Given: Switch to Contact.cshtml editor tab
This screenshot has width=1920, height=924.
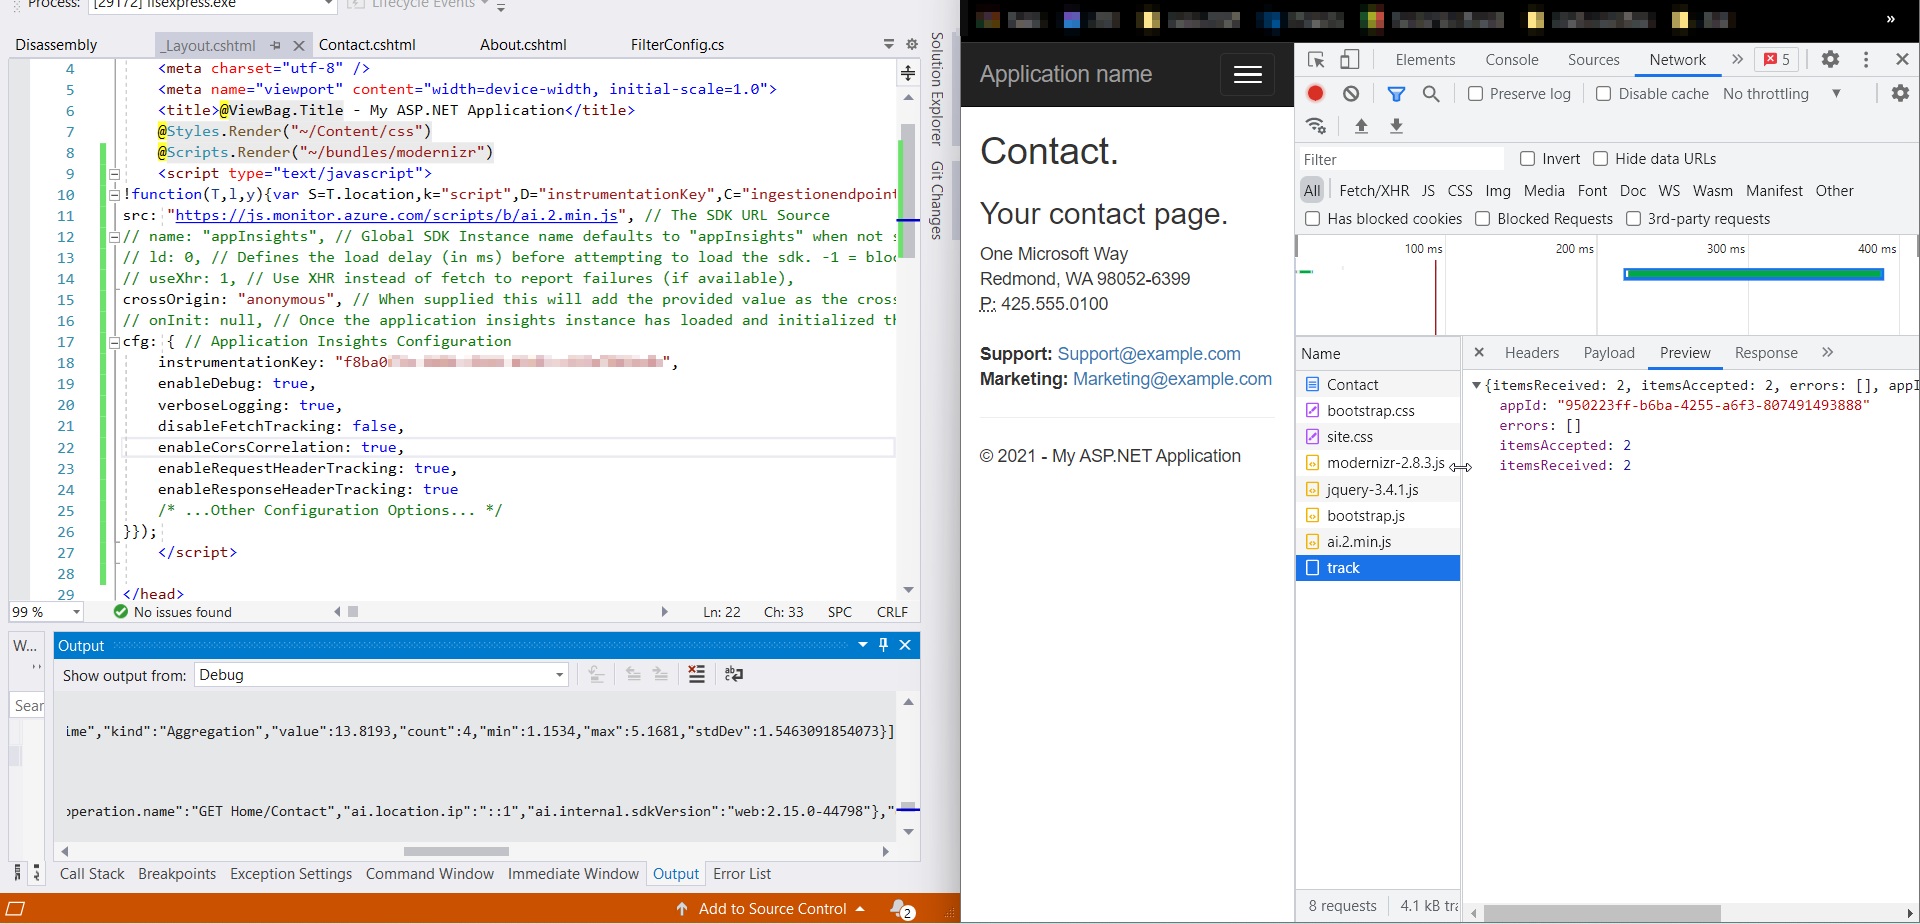Looking at the screenshot, I should [367, 45].
